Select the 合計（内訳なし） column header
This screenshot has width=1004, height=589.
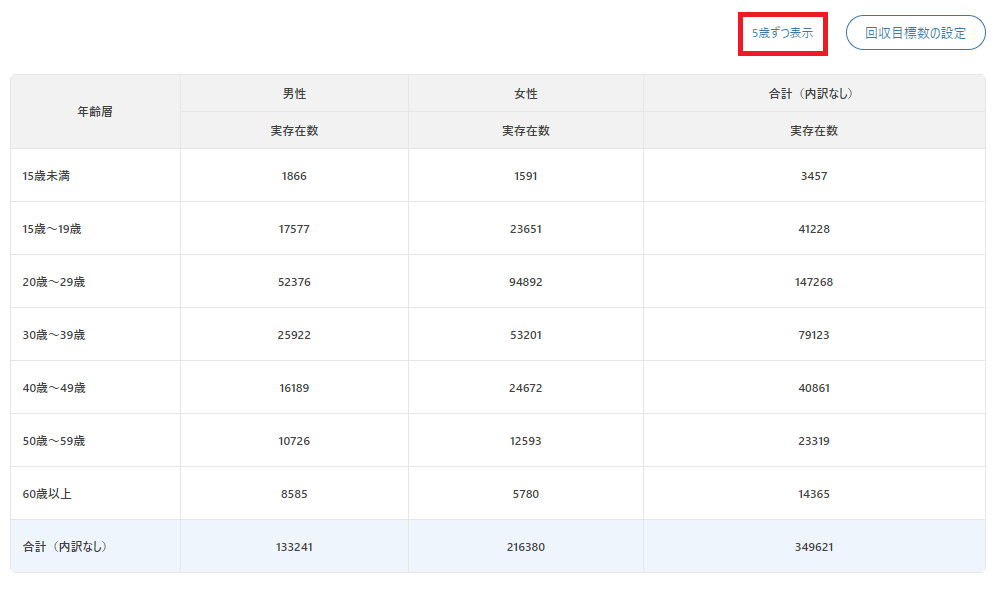(814, 93)
